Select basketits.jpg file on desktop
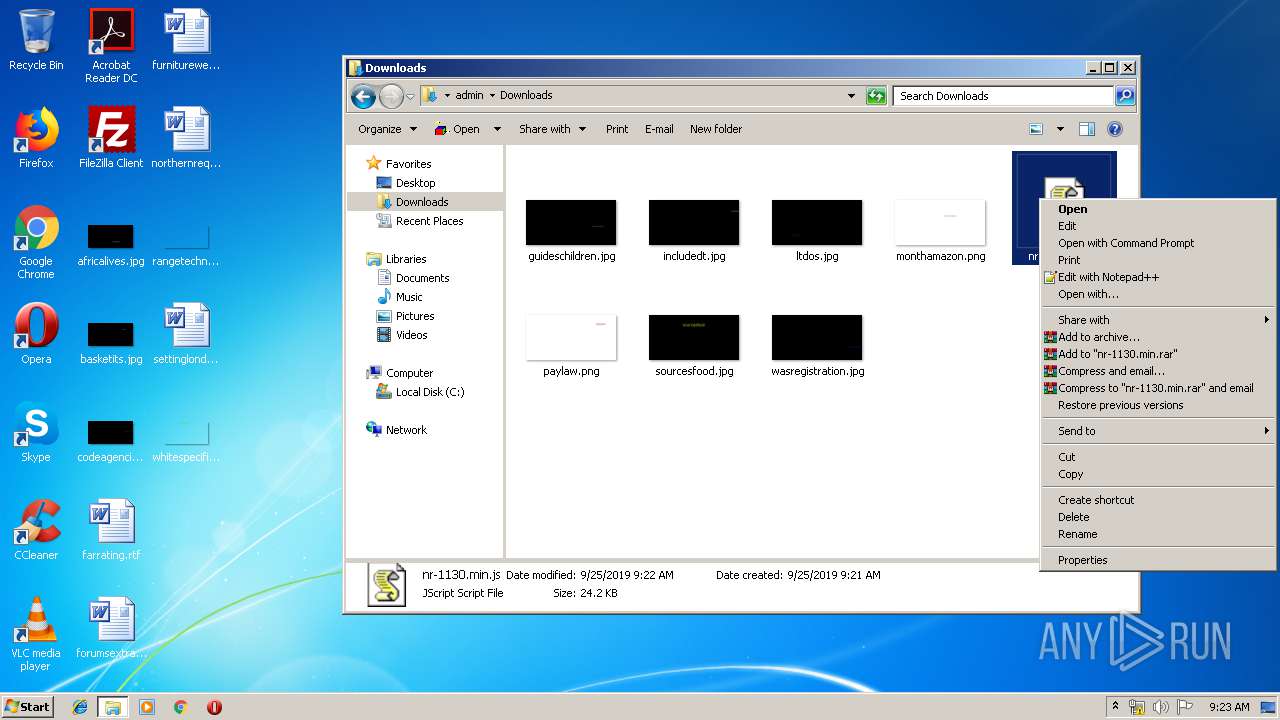Viewport: 1280px width, 720px height. [111, 341]
